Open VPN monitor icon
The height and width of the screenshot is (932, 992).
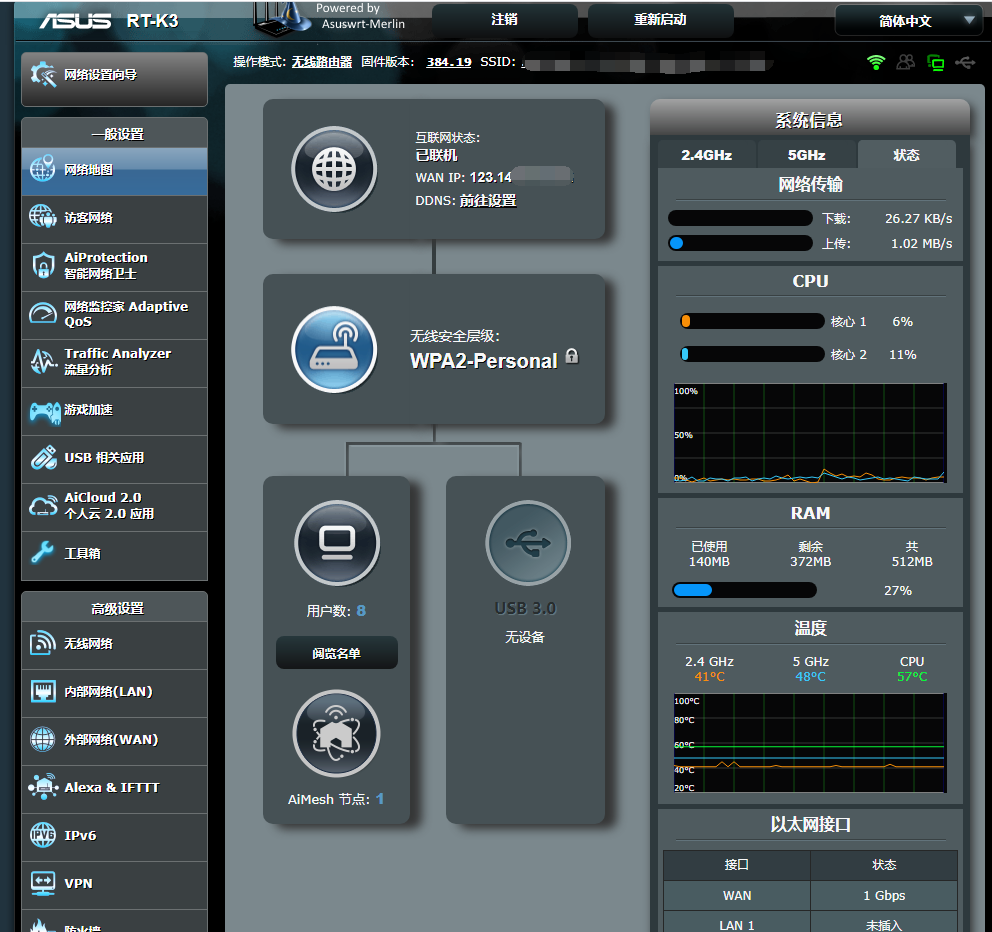point(42,883)
